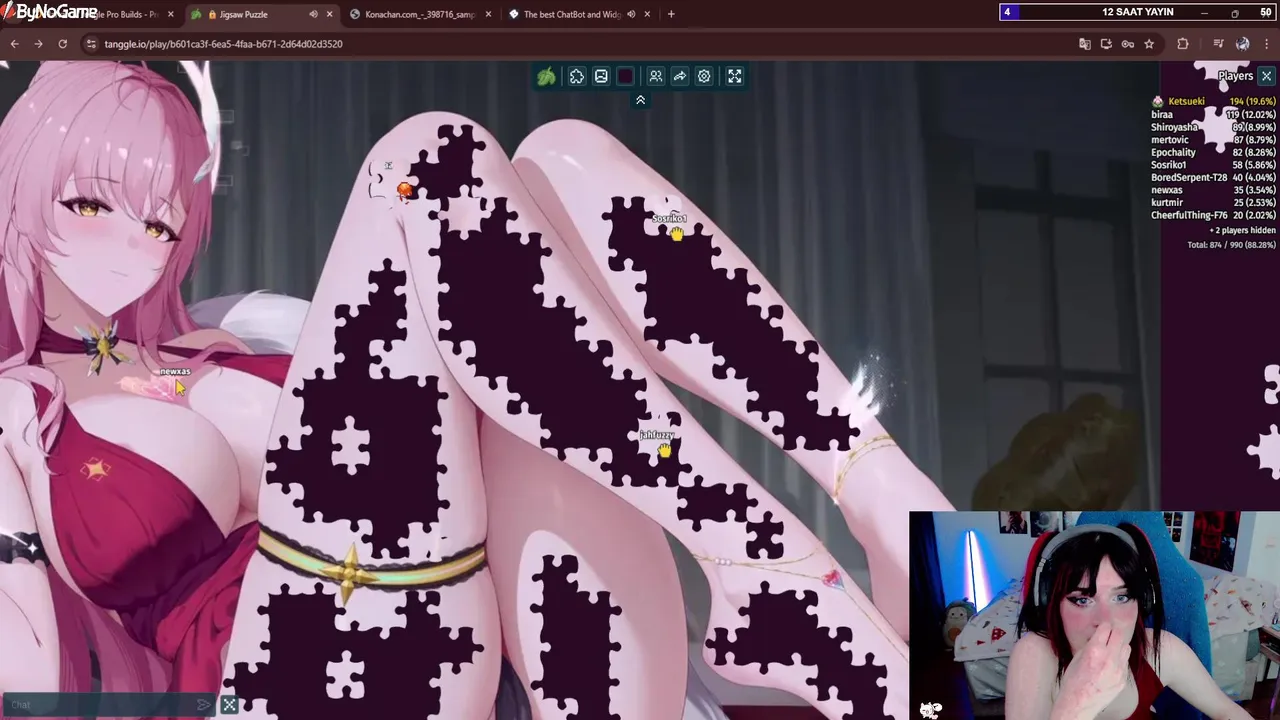1280x720 pixels.
Task: Click the Sosriko1 player cursor
Action: [x=677, y=233]
